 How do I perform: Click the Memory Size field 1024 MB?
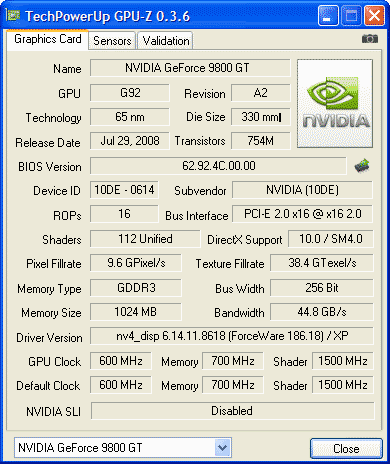click(136, 312)
